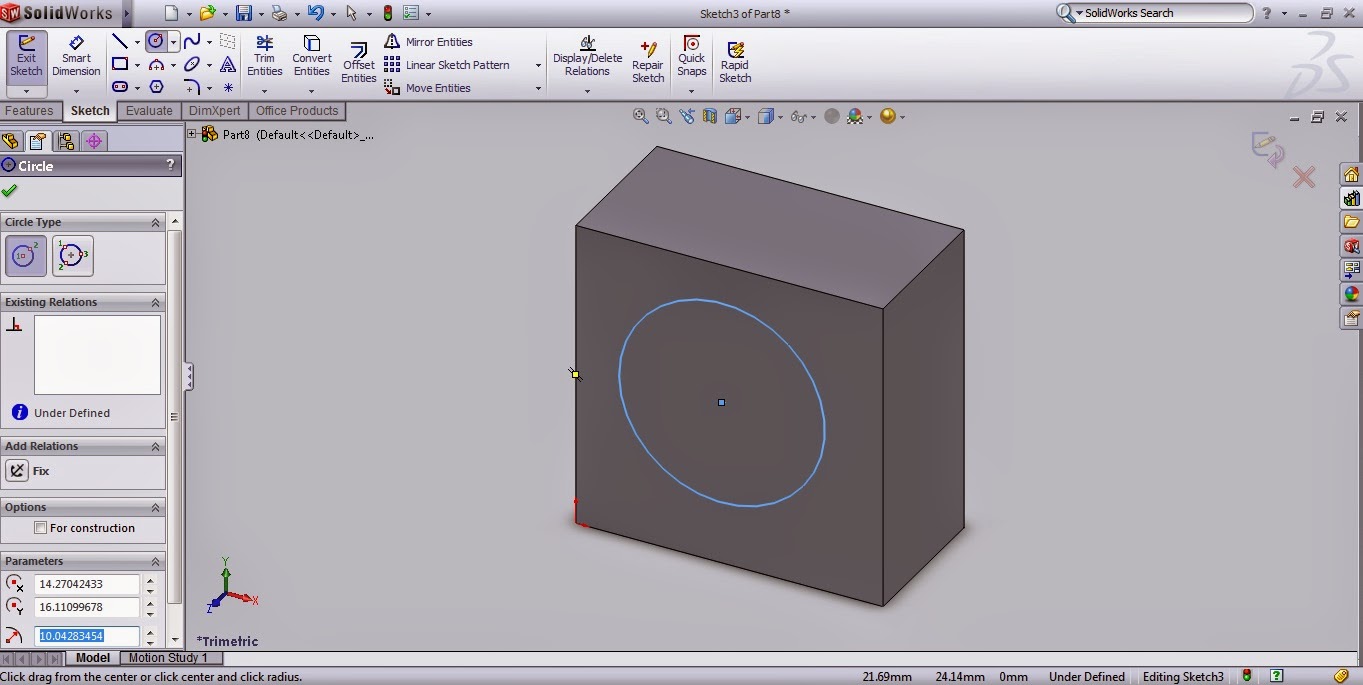Expand the Linear Sketch Pattern dropdown
This screenshot has width=1363, height=685.
(538, 66)
